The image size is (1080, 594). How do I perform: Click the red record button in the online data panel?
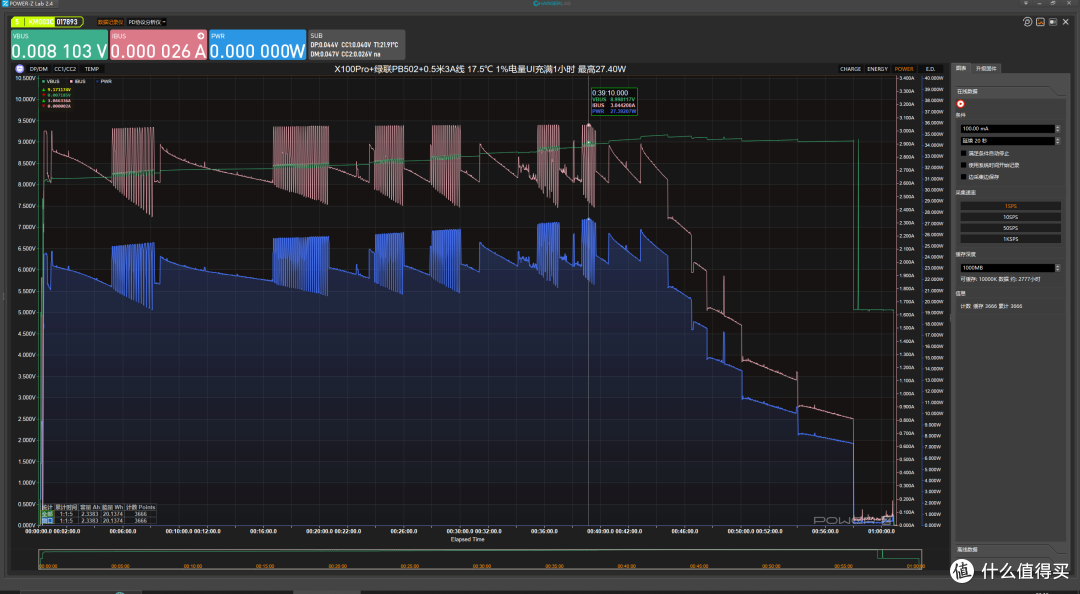960,104
